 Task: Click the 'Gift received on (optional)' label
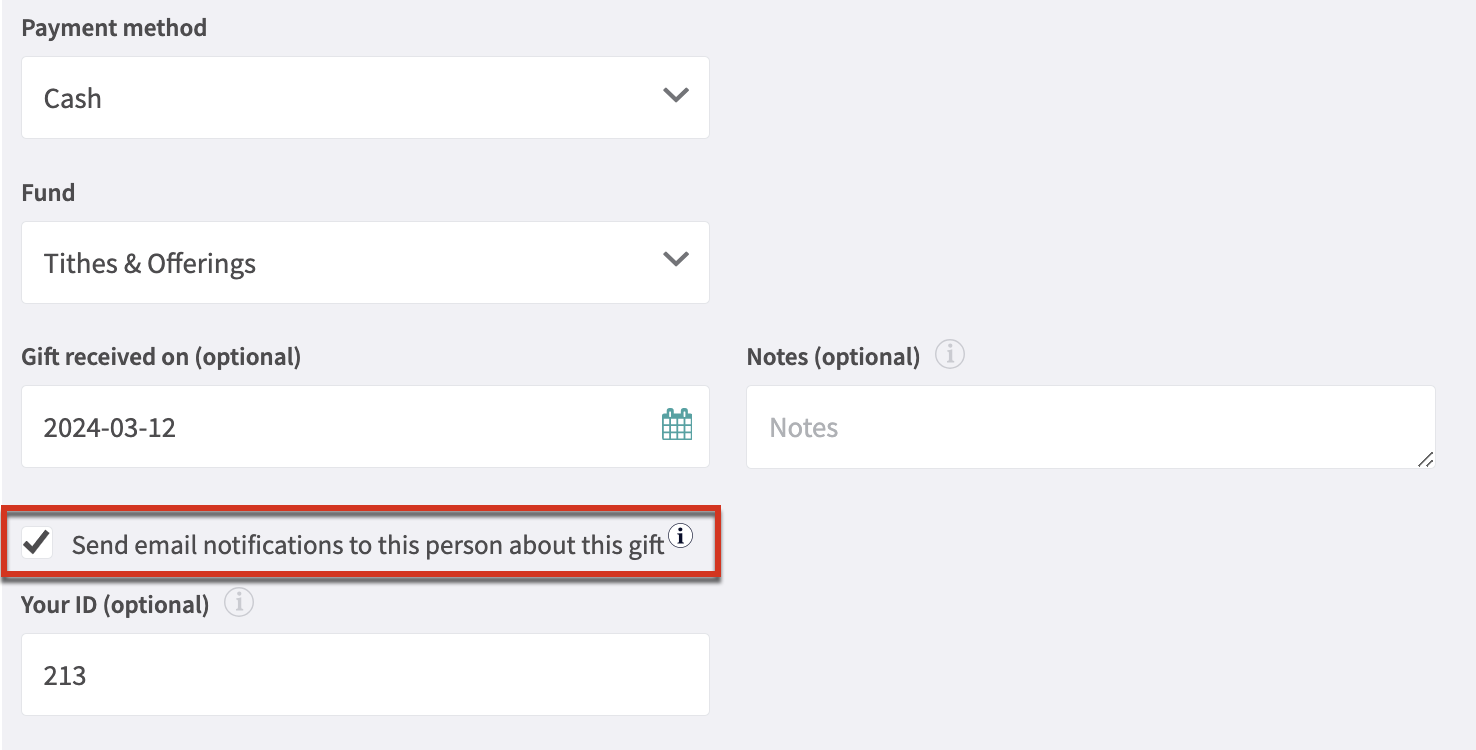click(x=161, y=356)
